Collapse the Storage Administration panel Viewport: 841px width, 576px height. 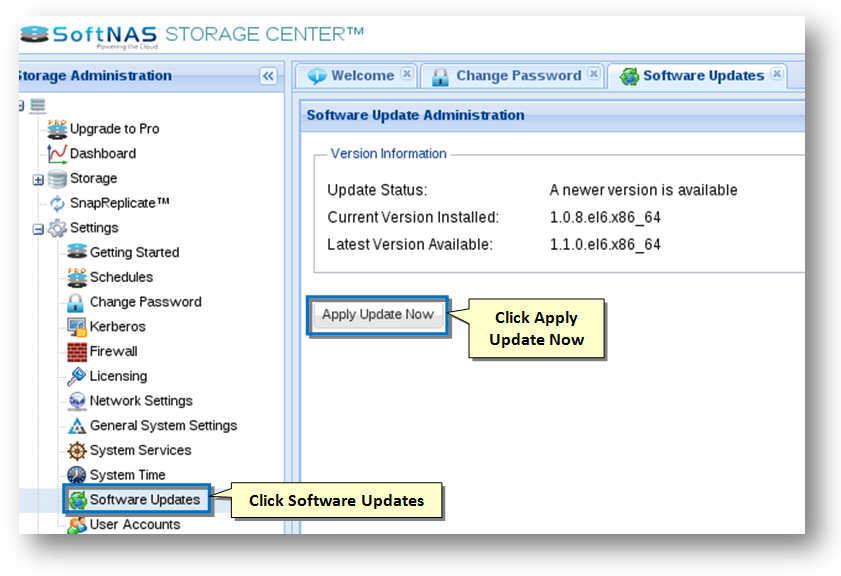268,76
